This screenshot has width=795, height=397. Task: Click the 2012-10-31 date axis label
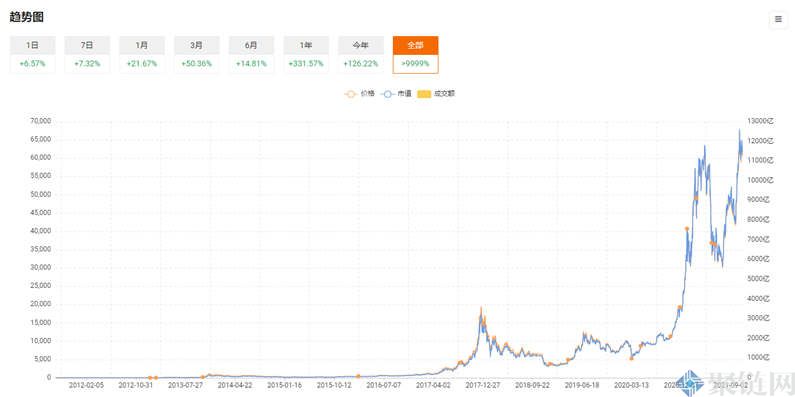tap(135, 385)
